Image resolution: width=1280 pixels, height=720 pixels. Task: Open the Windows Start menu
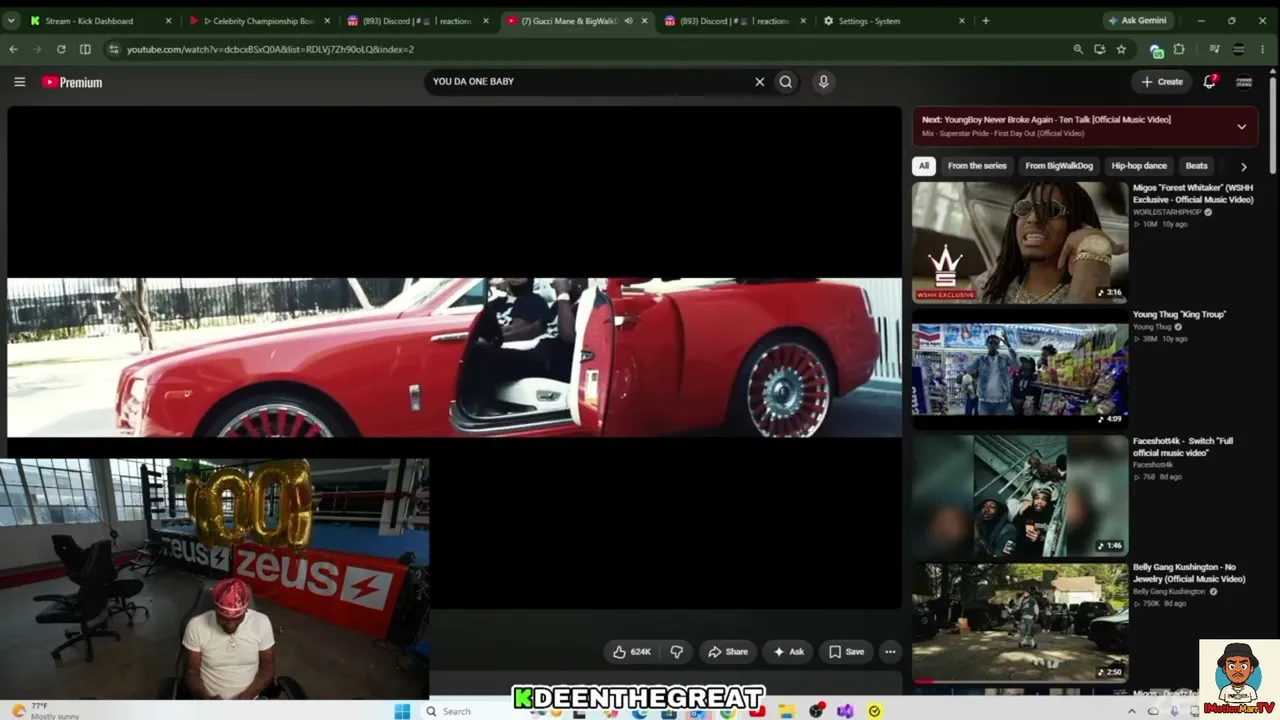pos(402,711)
